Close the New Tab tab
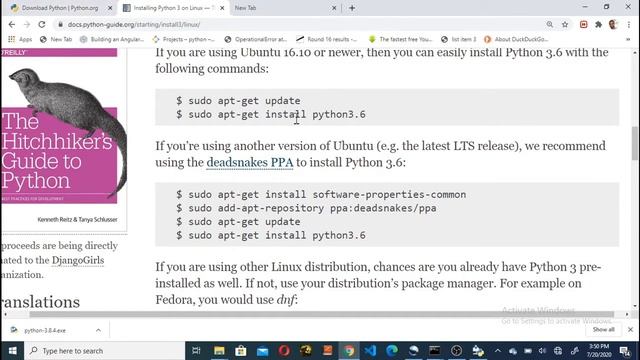This screenshot has width=640, height=360. click(334, 8)
